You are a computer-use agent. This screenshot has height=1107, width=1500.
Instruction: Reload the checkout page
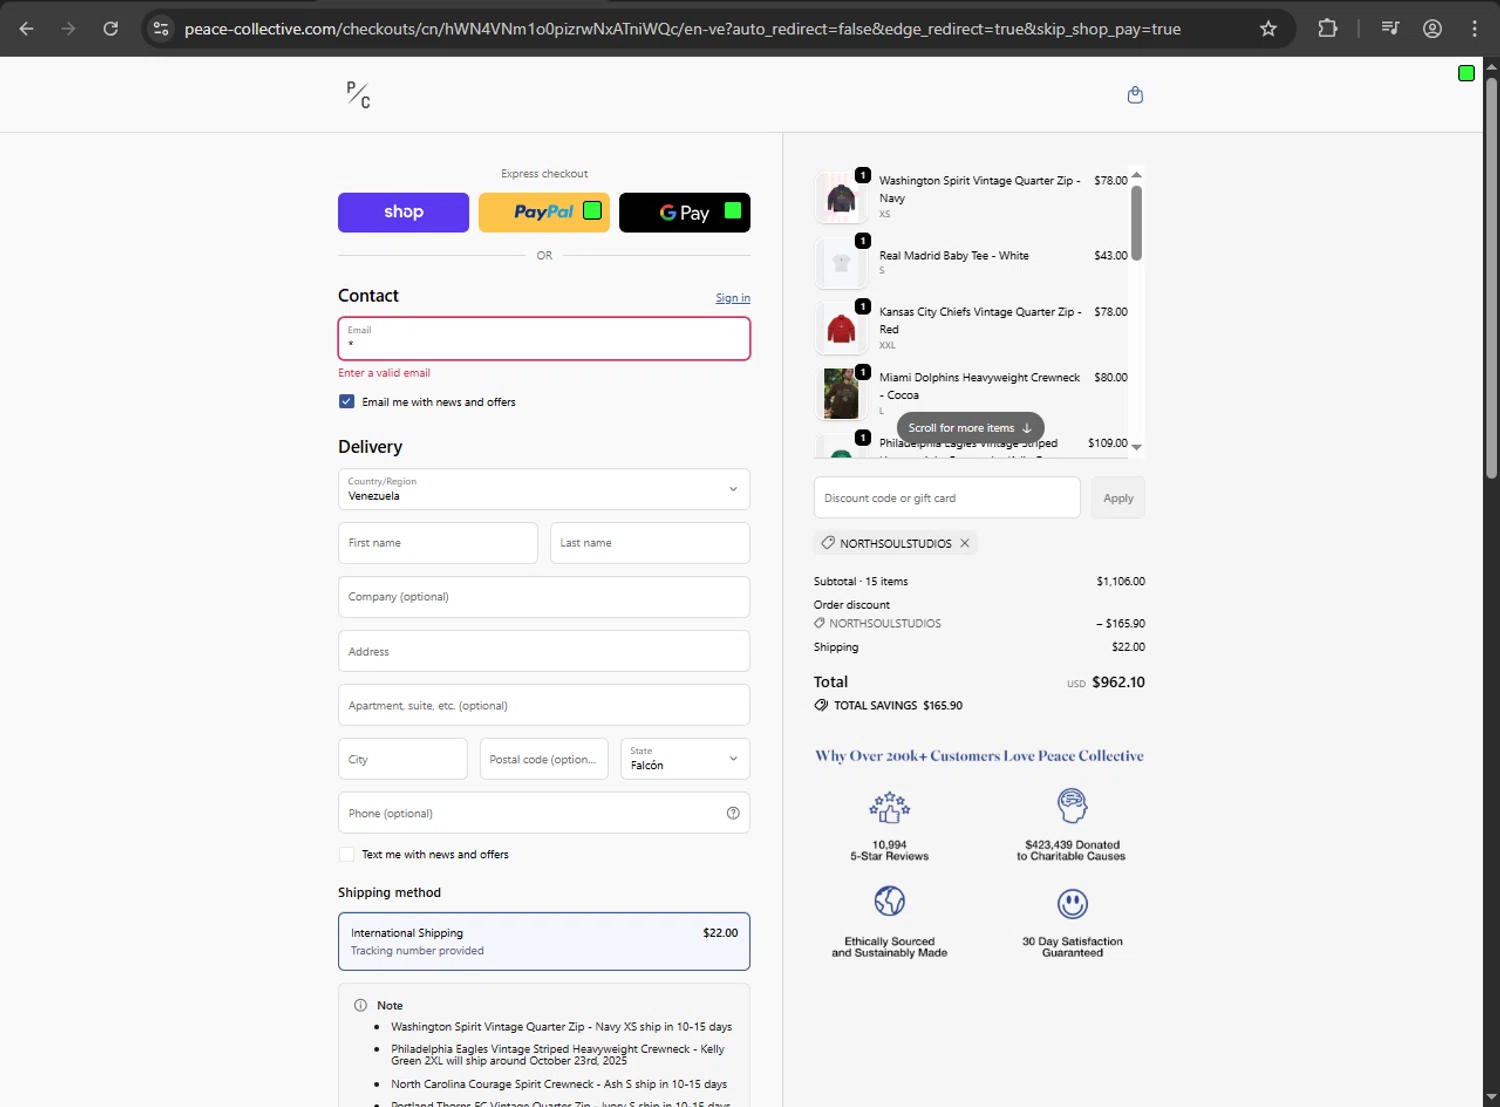pyautogui.click(x=111, y=29)
